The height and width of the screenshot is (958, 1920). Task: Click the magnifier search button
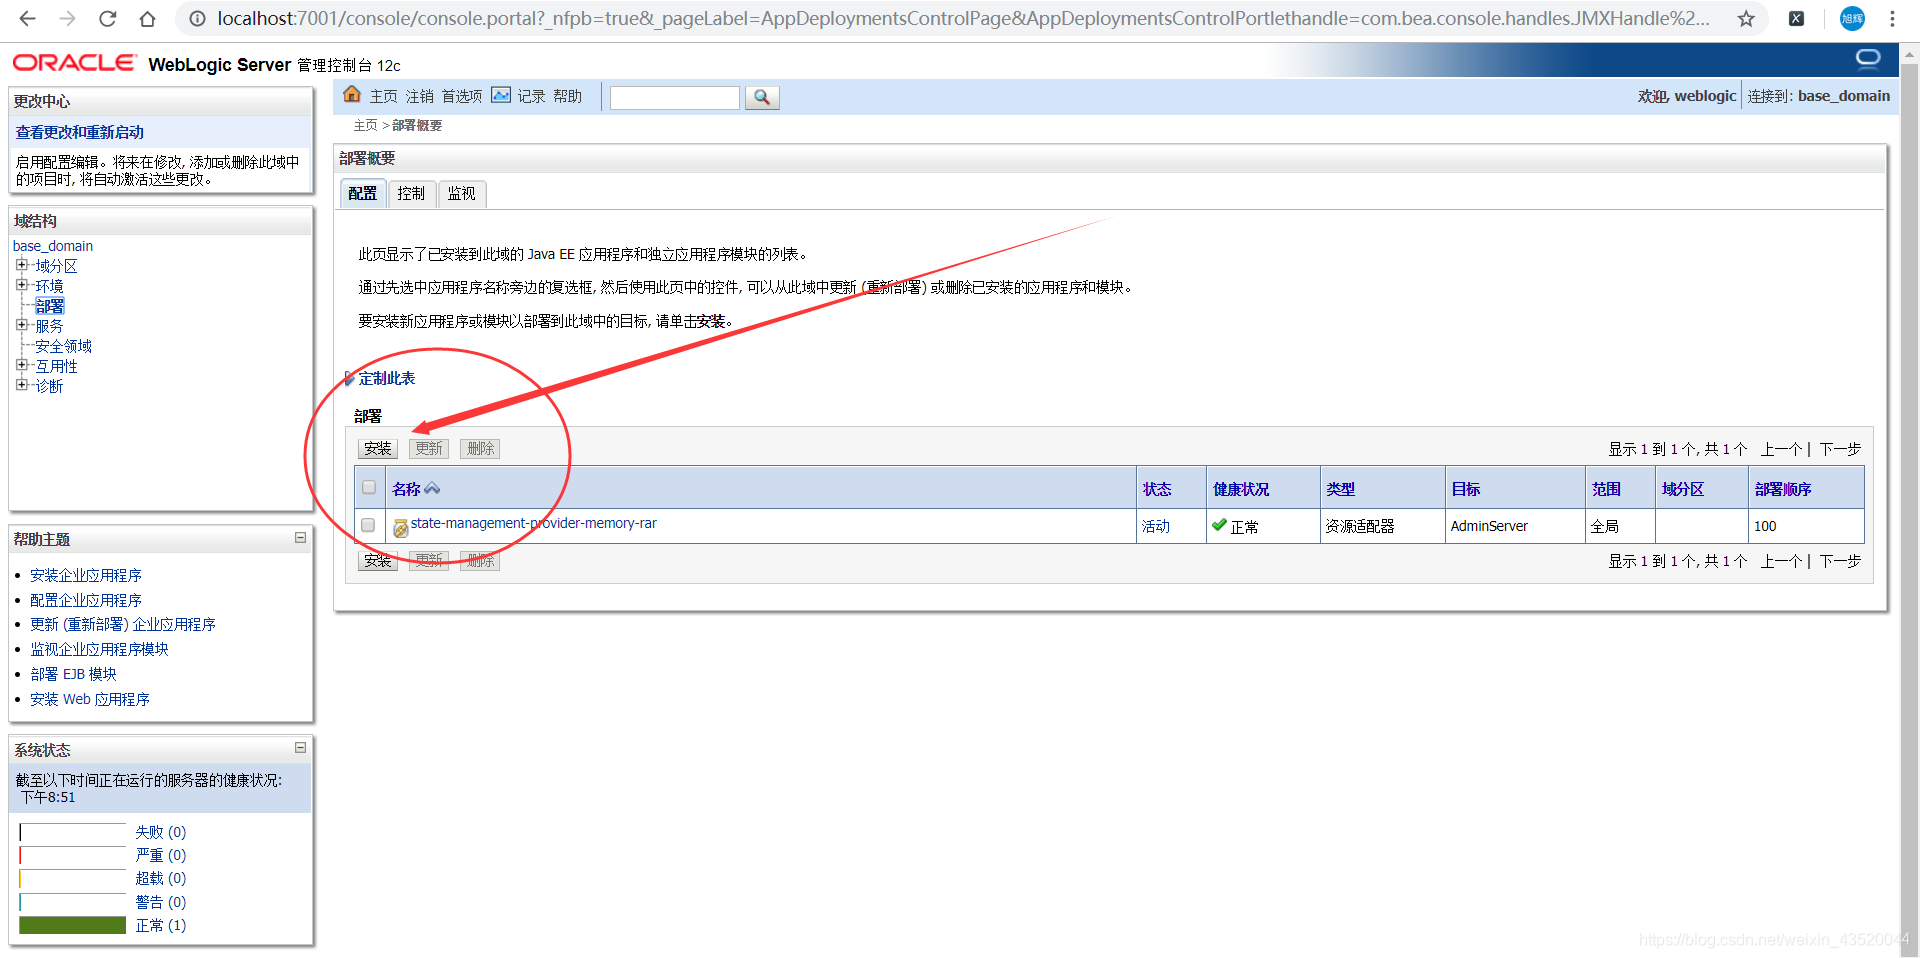pos(762,97)
